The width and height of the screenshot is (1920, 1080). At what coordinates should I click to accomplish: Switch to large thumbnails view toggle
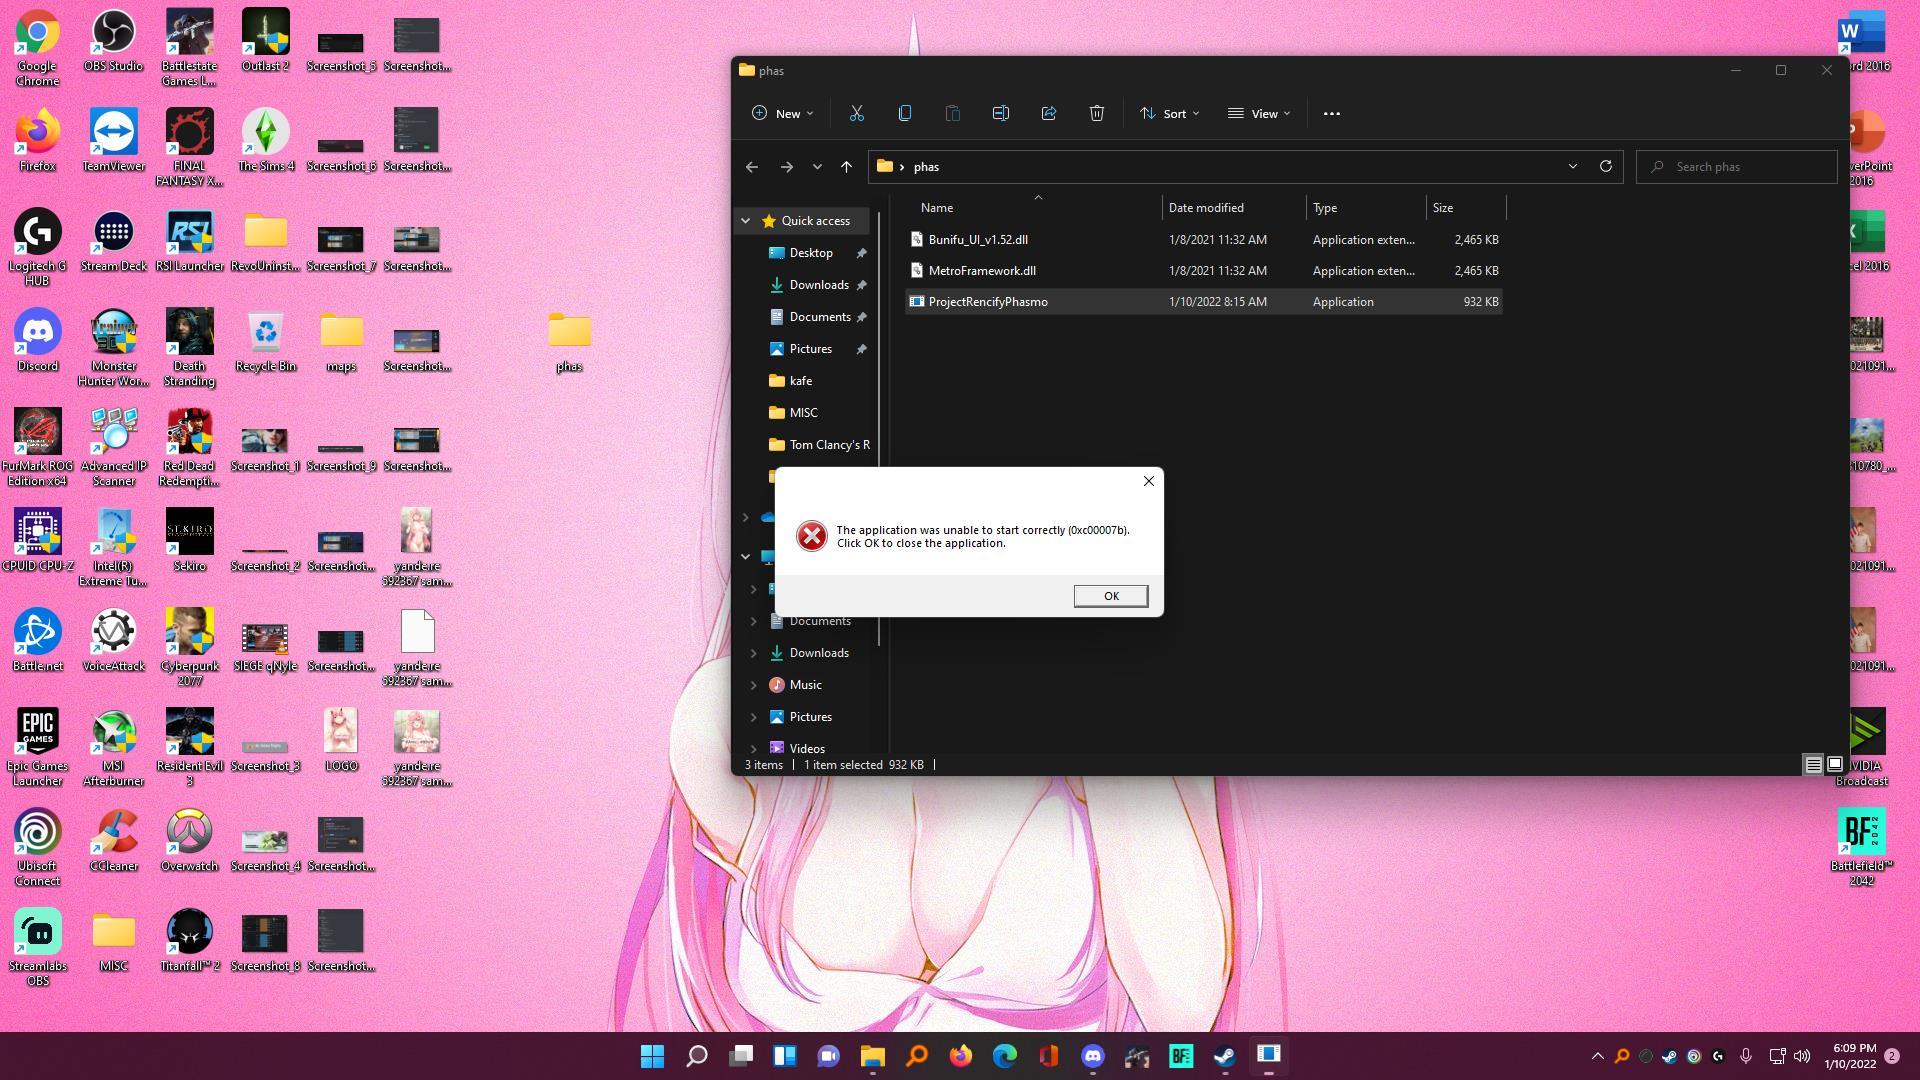pos(1835,765)
